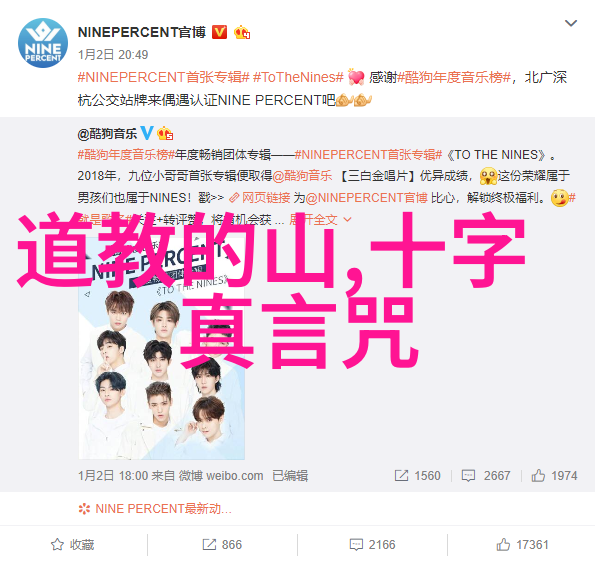Click the crown membership badge beside NINEPERCENT官博
The height and width of the screenshot is (562, 595).
[x=242, y=33]
